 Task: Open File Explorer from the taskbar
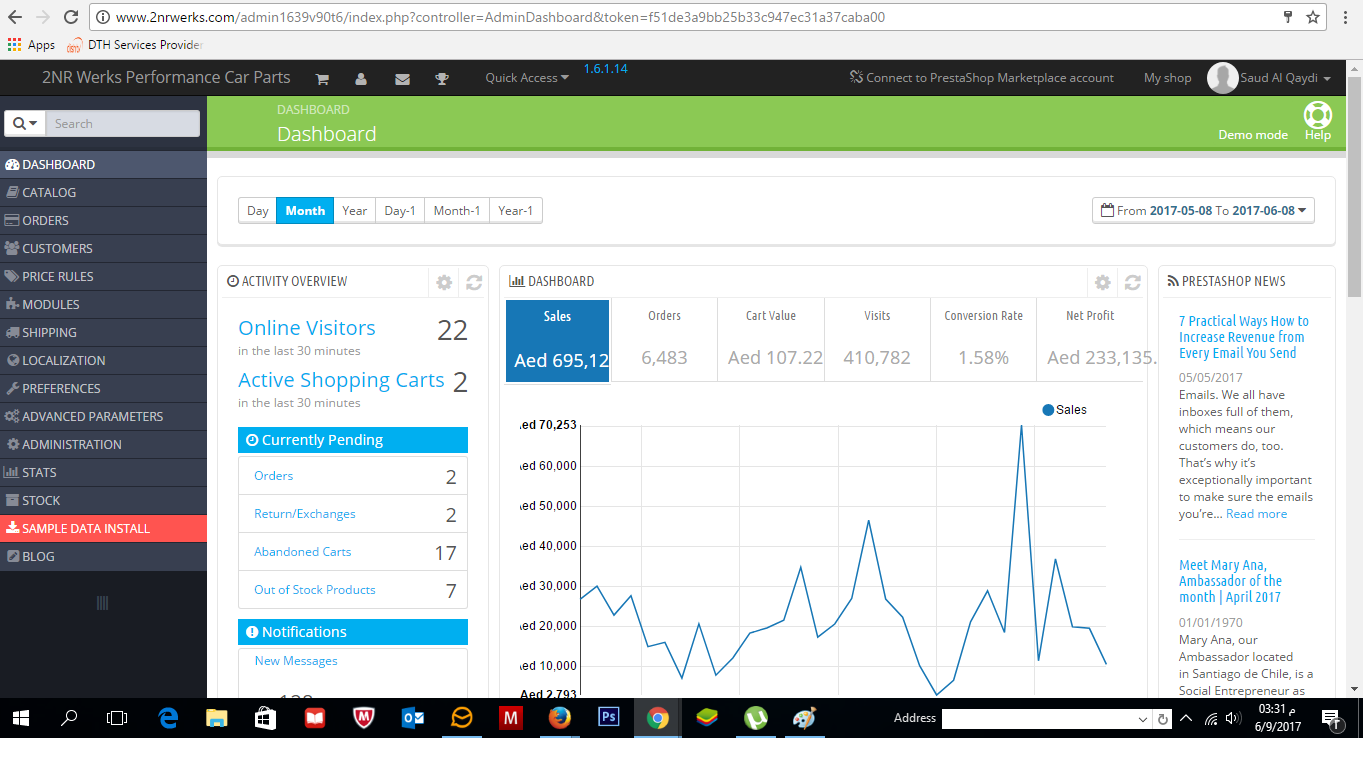click(x=216, y=718)
